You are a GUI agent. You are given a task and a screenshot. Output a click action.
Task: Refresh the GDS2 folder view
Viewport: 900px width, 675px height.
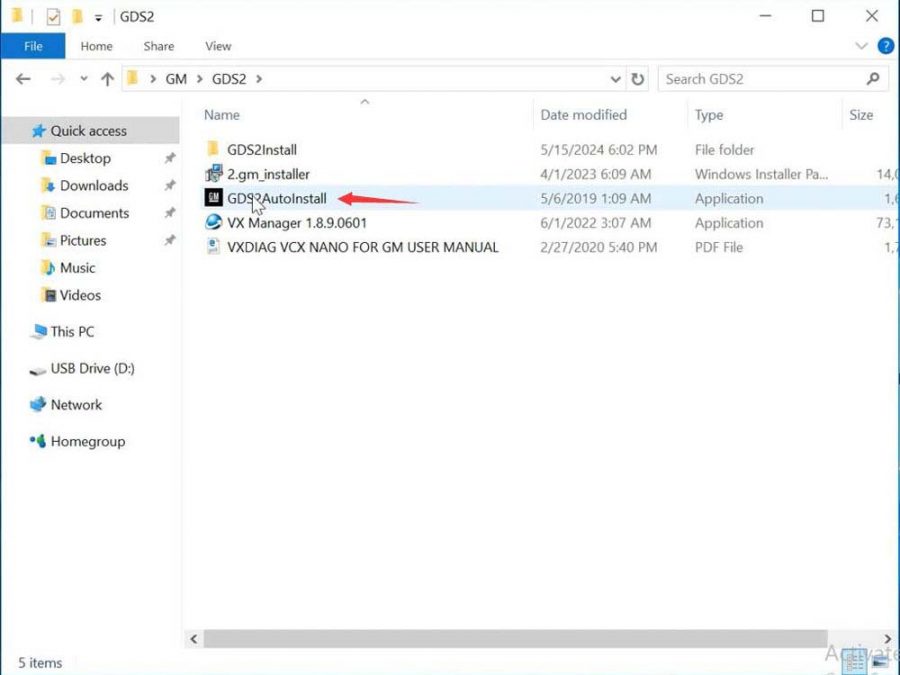(639, 78)
